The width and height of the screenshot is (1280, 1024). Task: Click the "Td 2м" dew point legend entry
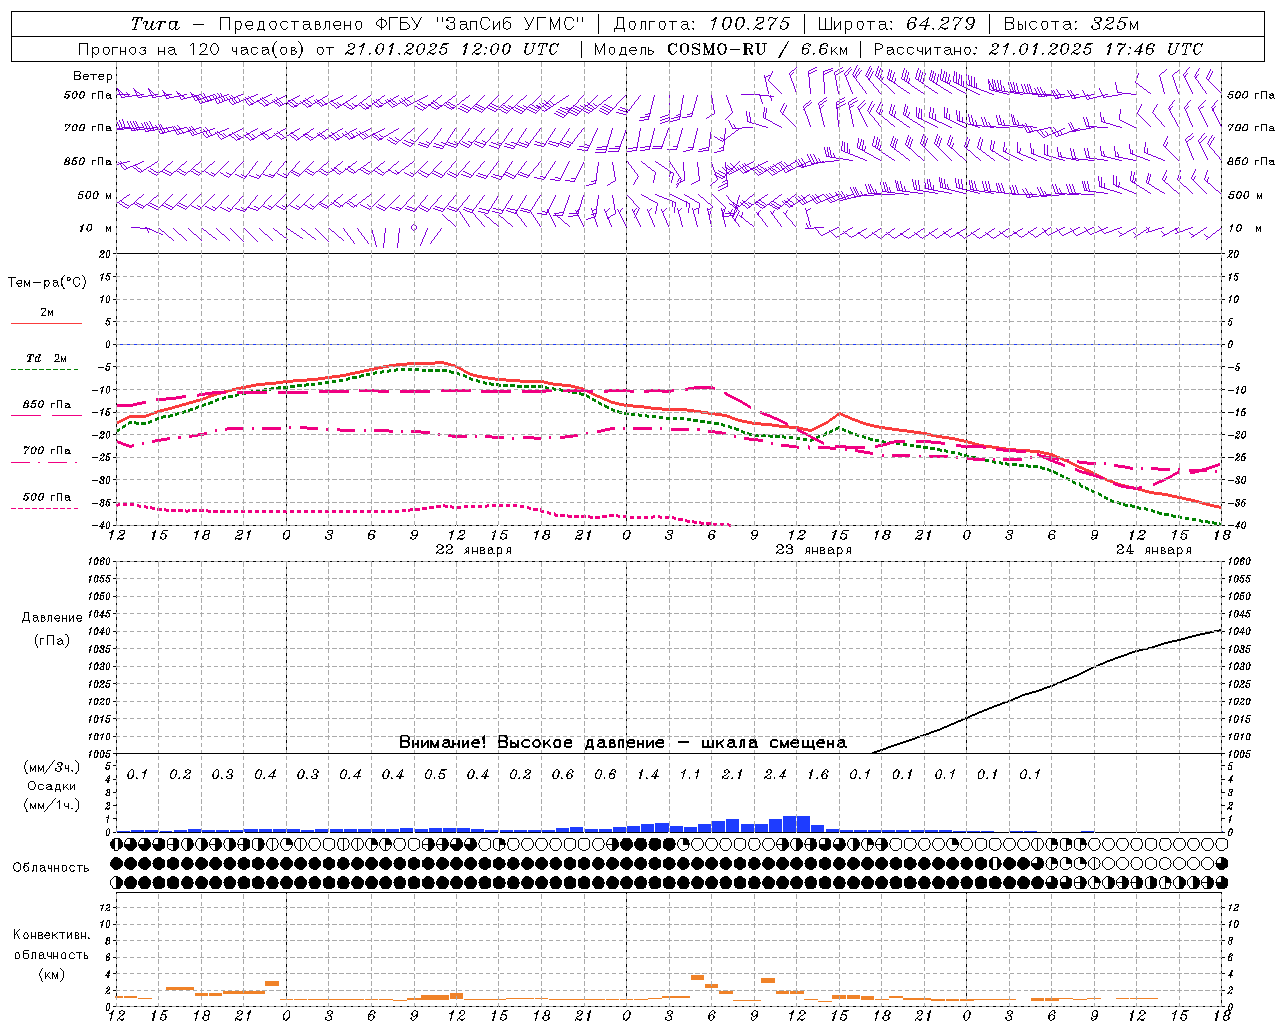(47, 358)
